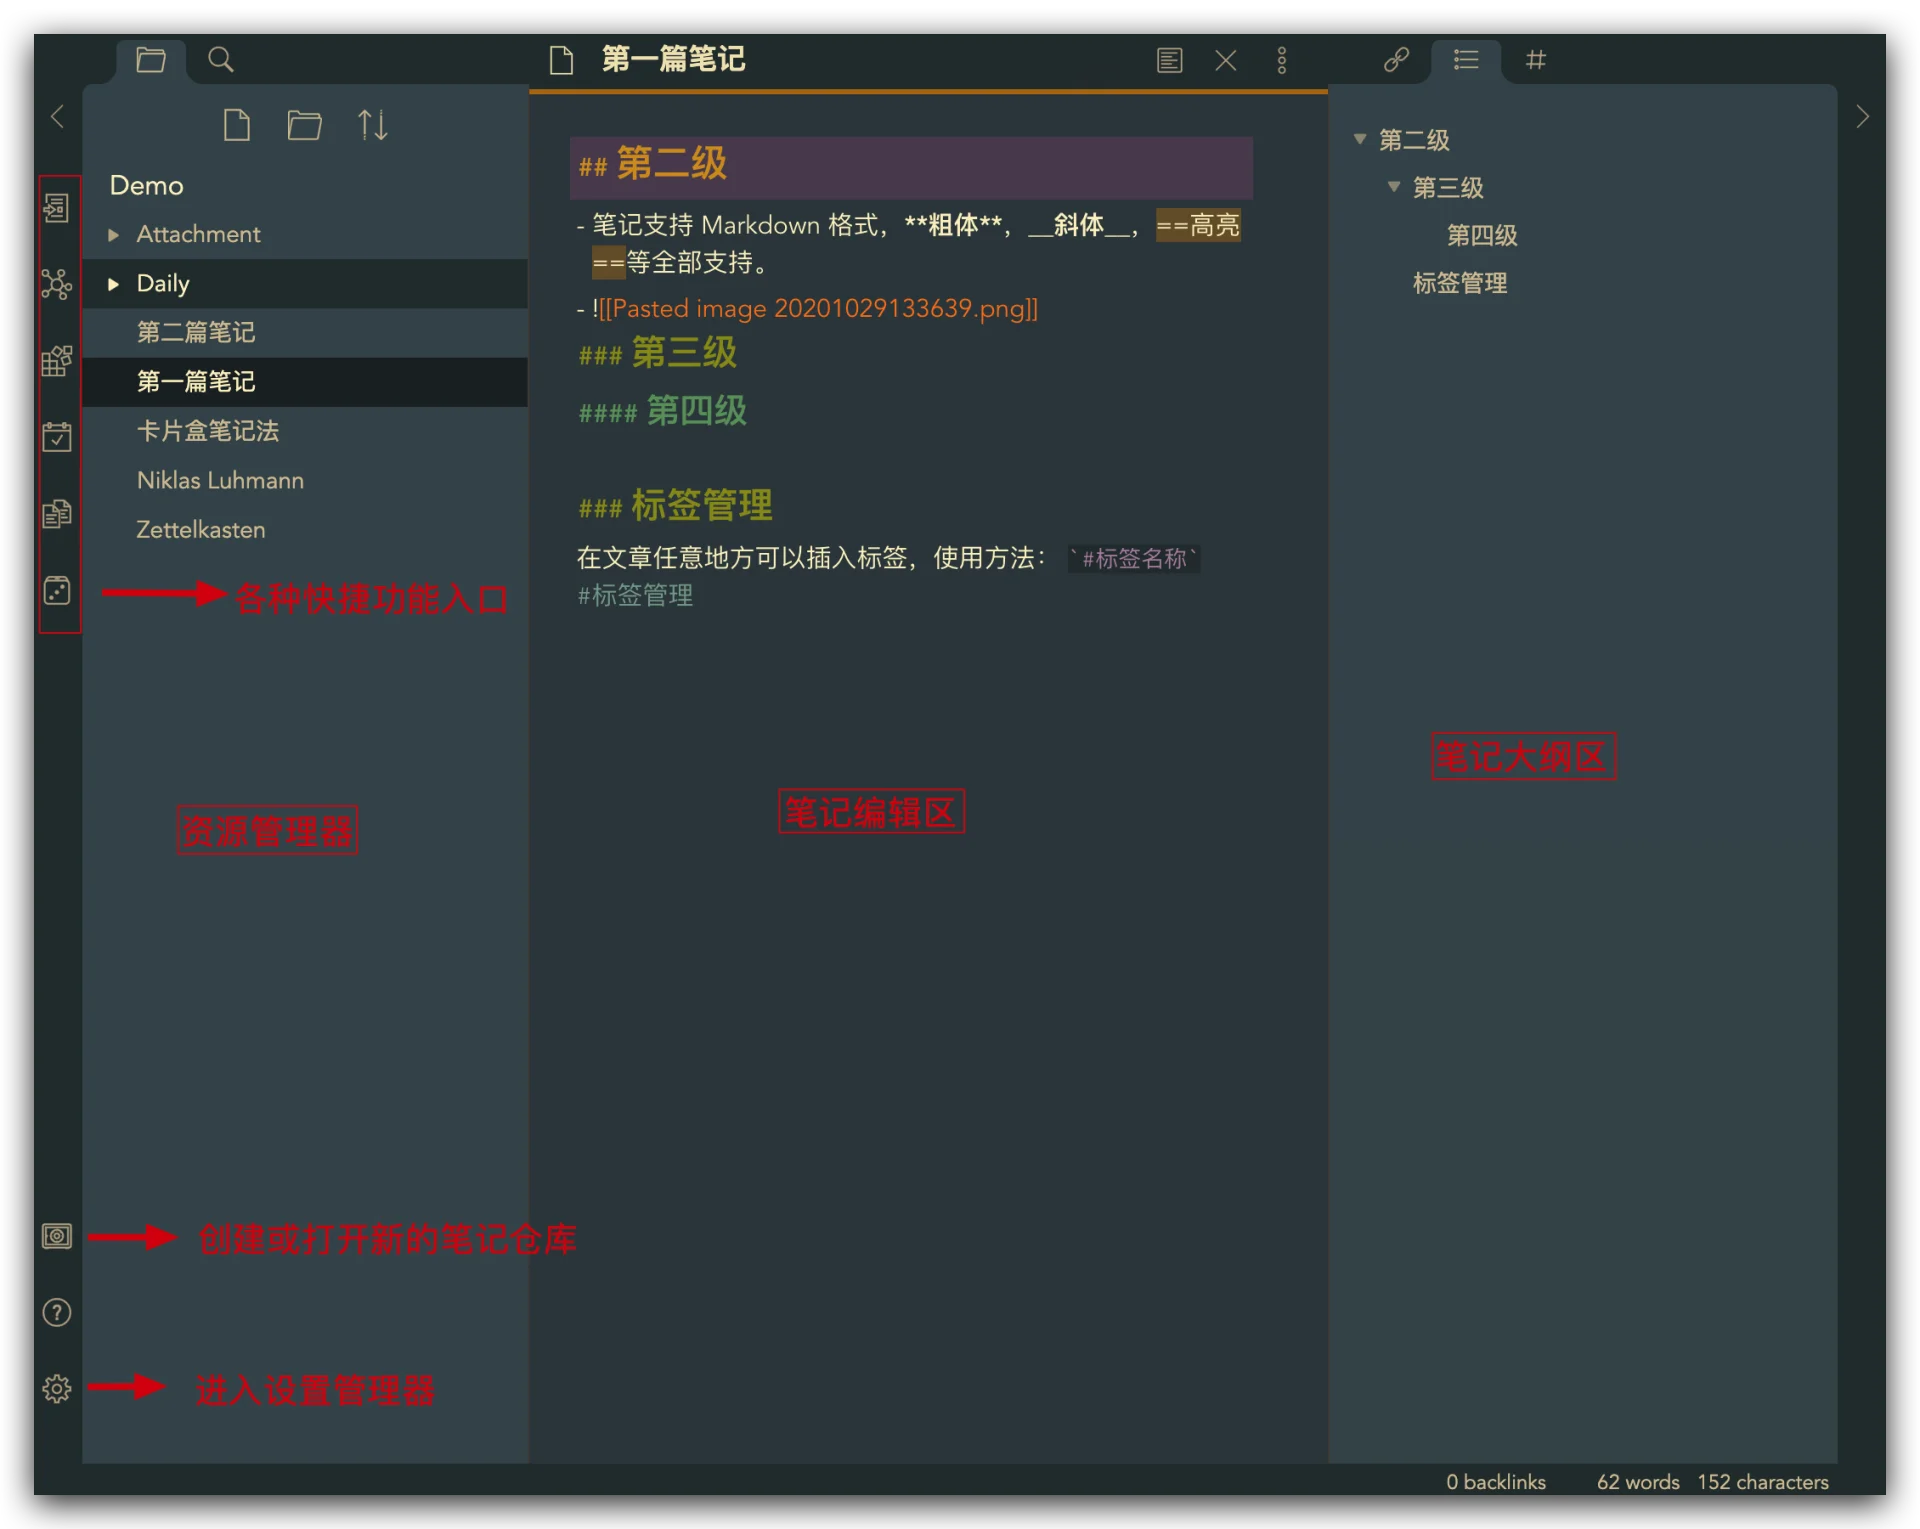Screen dimensions: 1920x1529
Task: Create a new note in the sidebar
Action: 237,124
